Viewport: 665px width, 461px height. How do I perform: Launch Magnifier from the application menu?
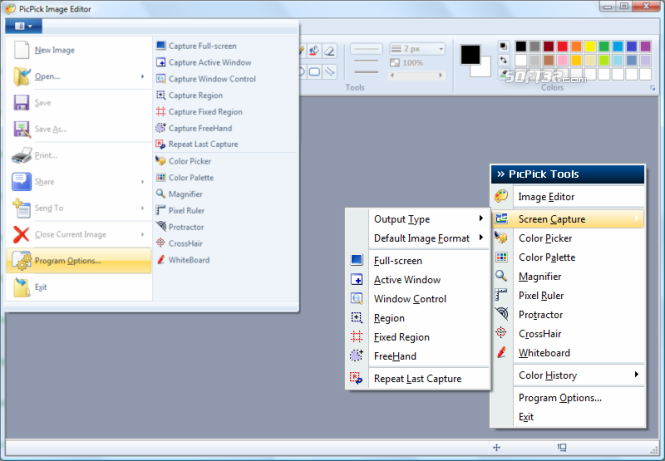[225, 194]
